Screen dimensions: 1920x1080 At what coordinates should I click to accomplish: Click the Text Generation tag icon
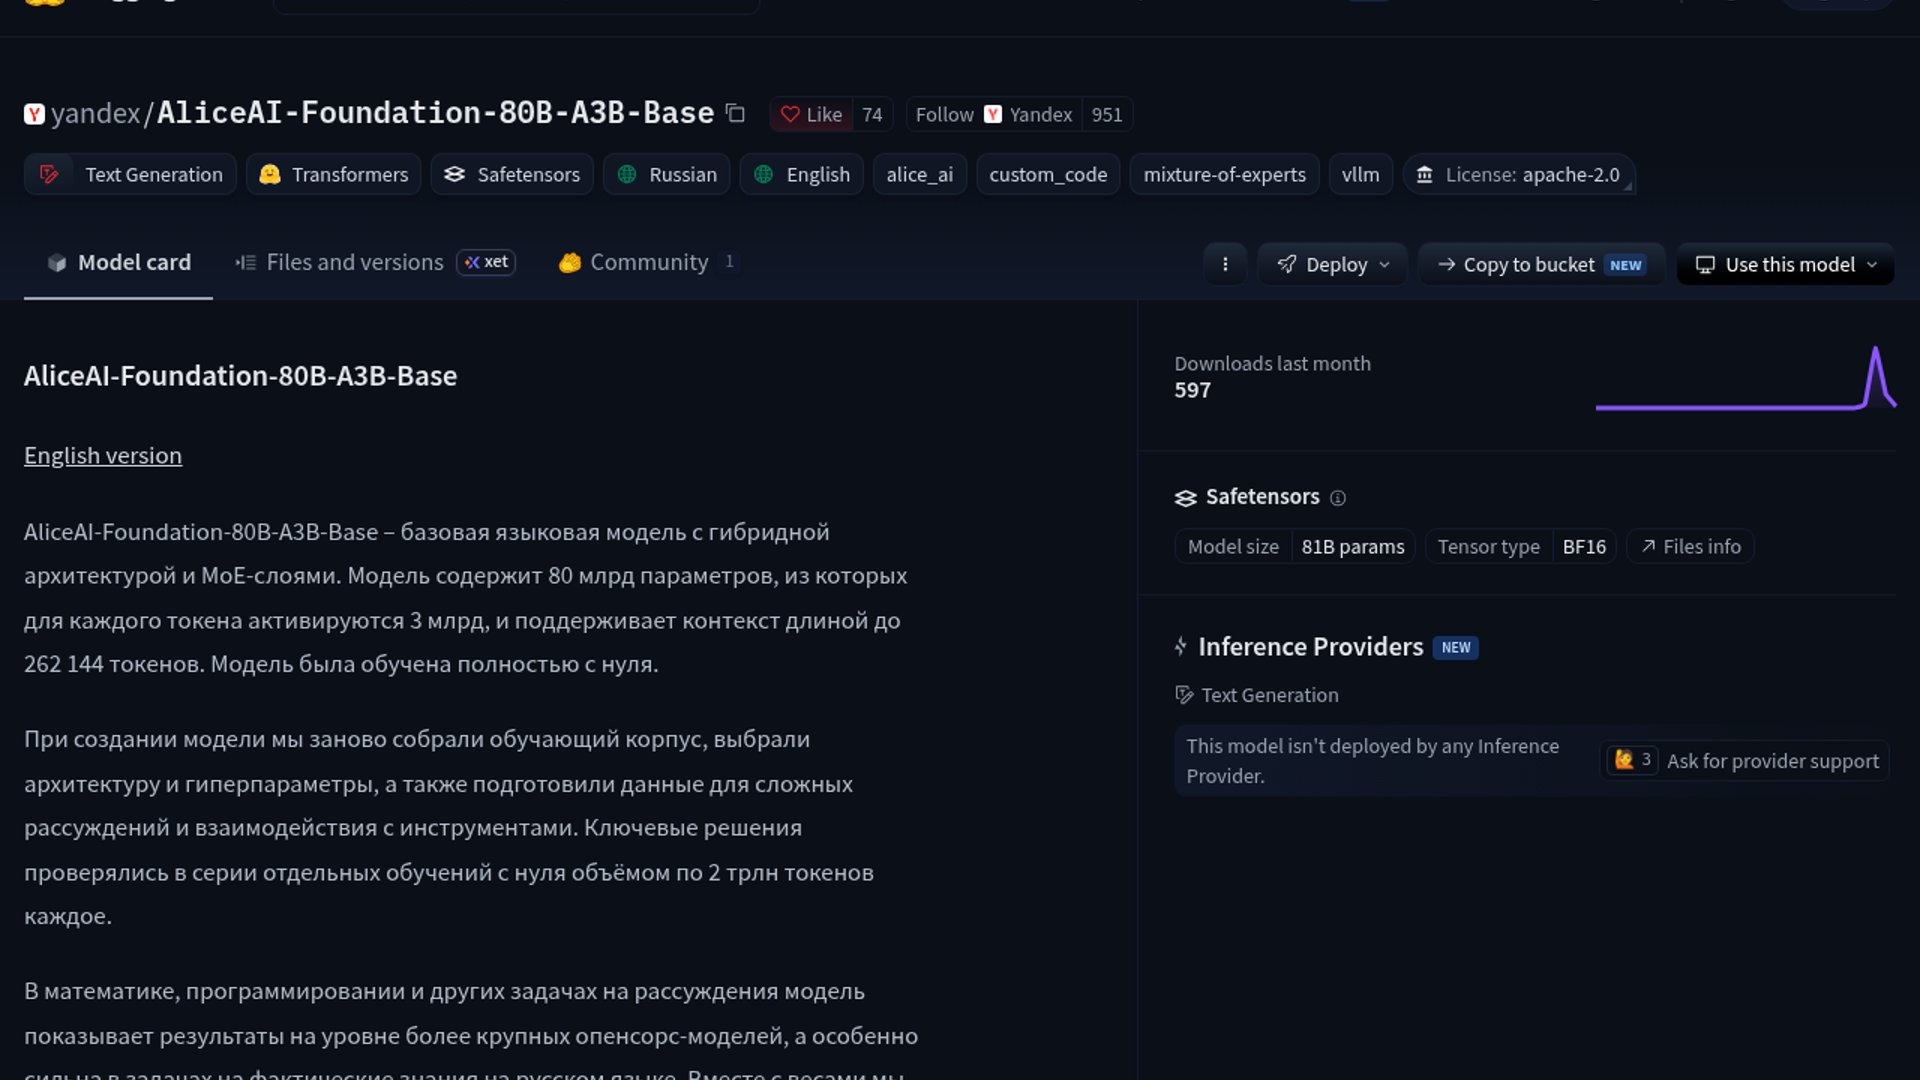[49, 175]
